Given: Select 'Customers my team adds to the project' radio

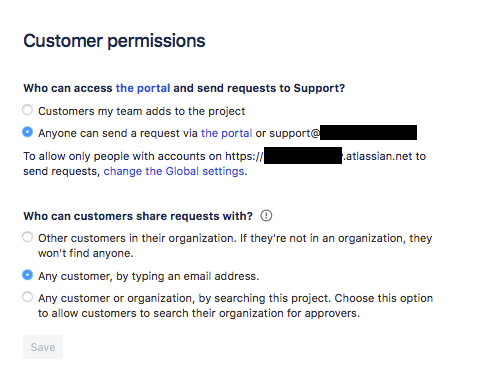Looking at the screenshot, I should tap(28, 110).
